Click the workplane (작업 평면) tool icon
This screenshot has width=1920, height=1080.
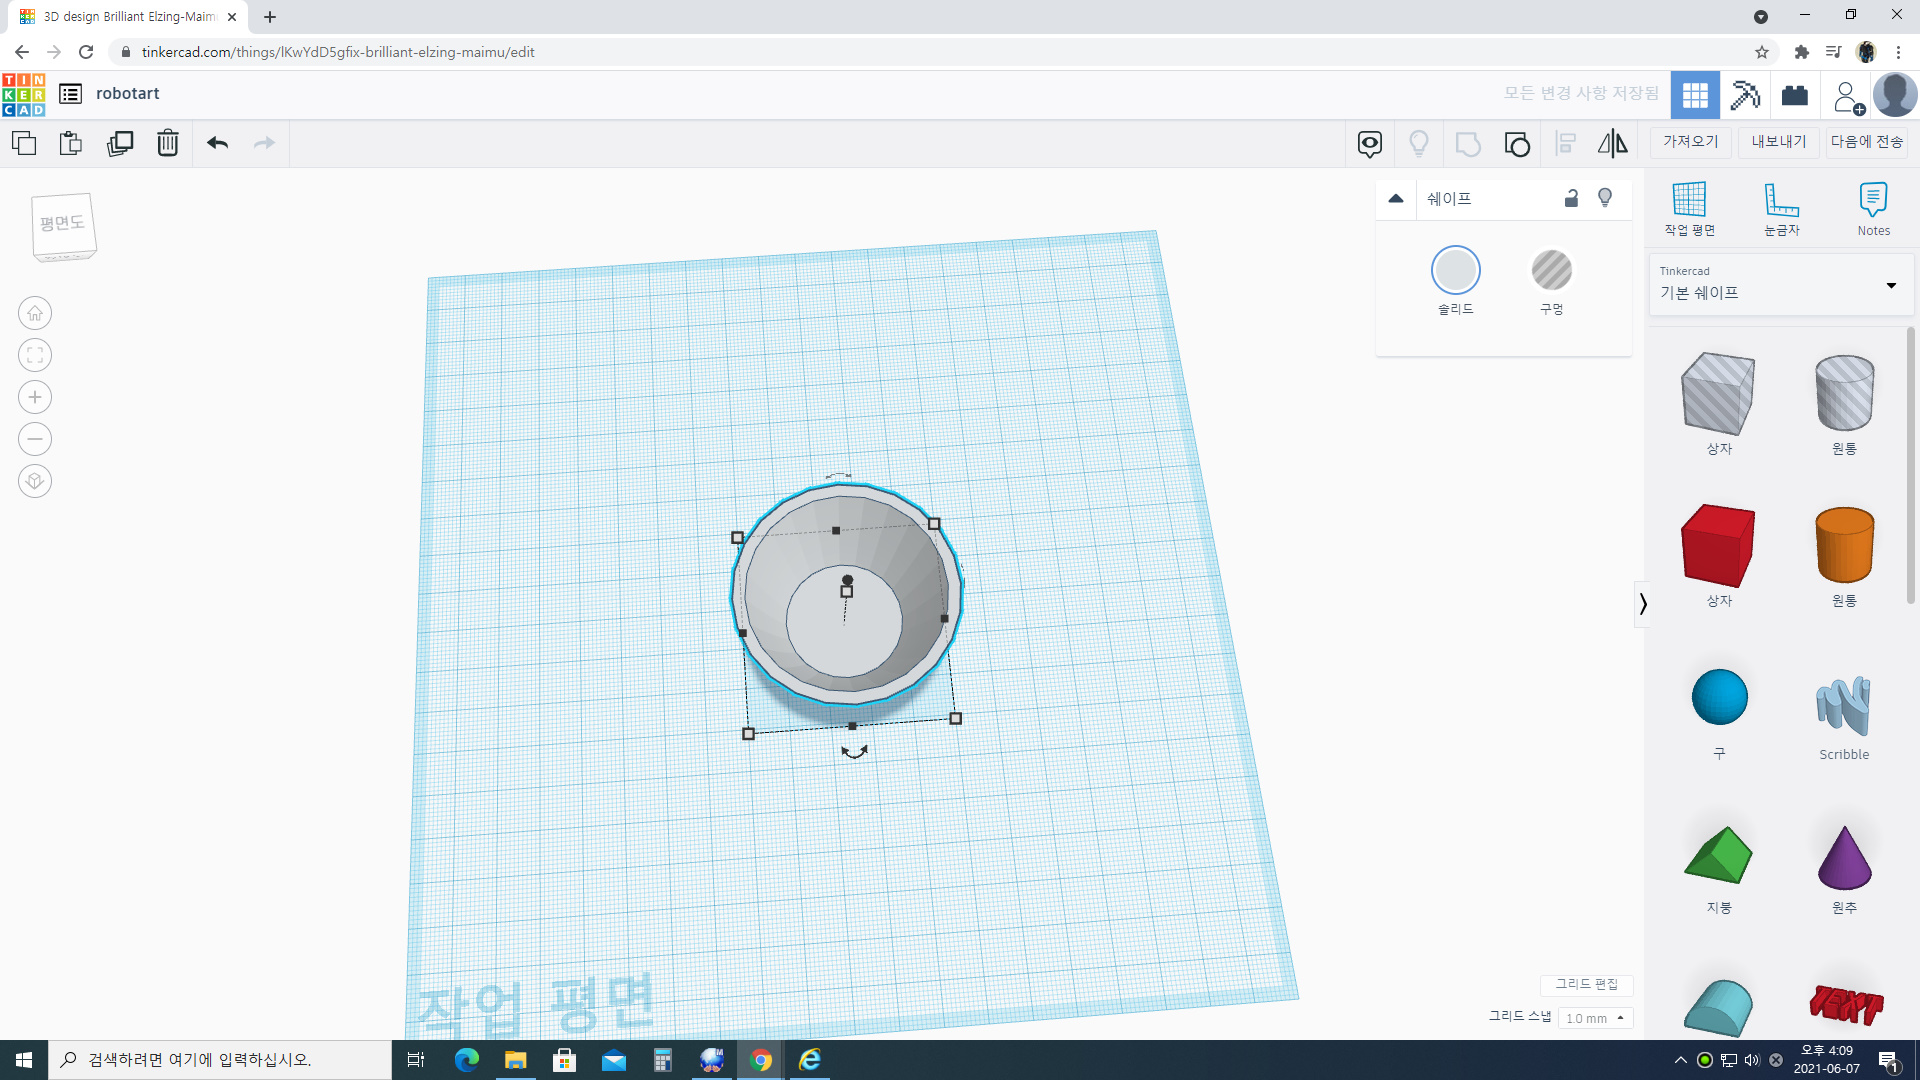click(1689, 209)
